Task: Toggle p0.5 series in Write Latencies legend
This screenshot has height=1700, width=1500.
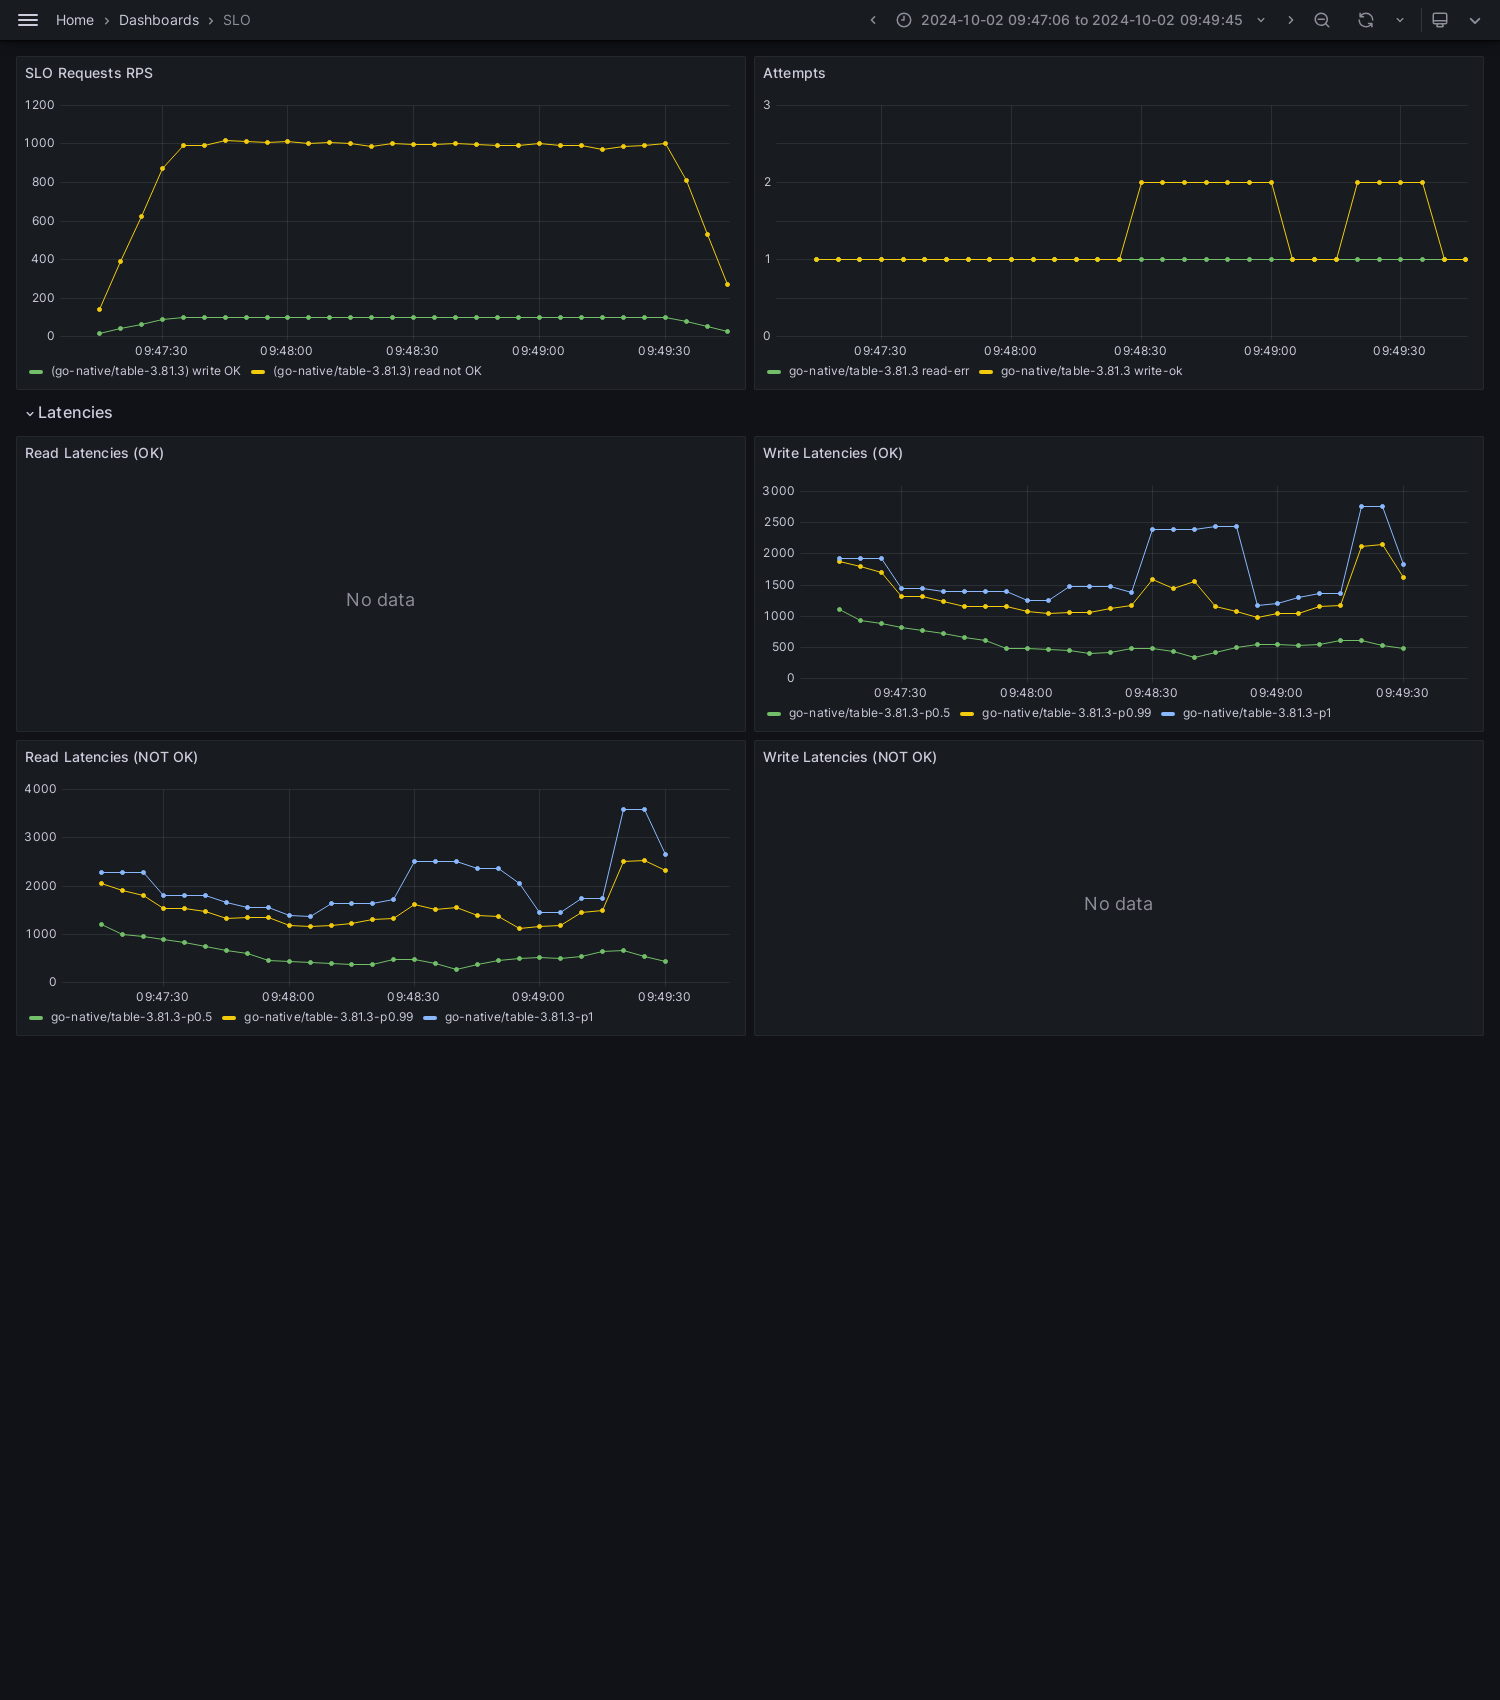Action: click(x=869, y=713)
